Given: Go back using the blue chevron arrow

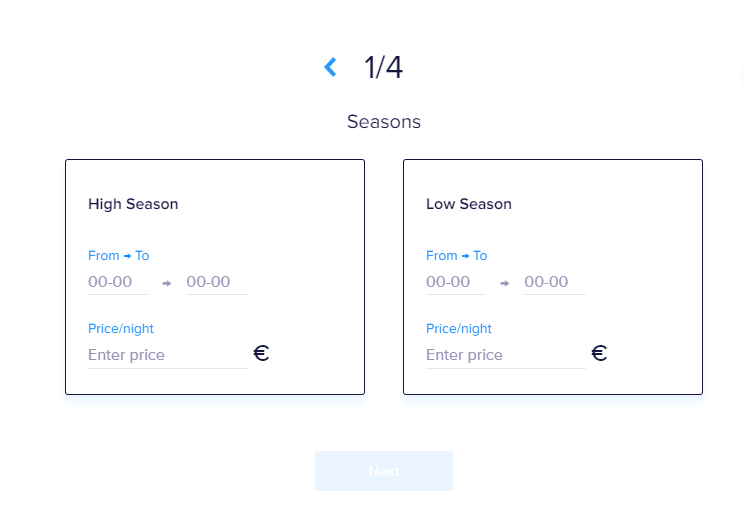Looking at the screenshot, I should [330, 67].
